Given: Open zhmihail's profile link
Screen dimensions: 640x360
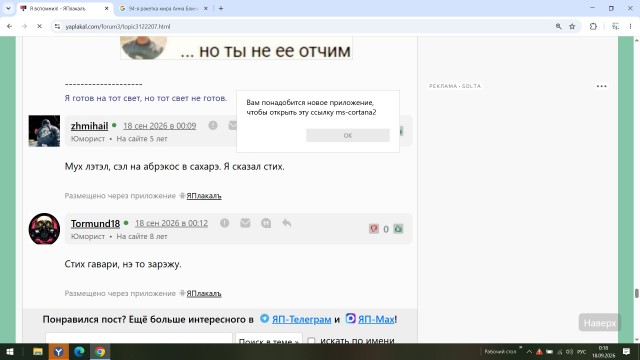Looking at the screenshot, I should click(89, 126).
